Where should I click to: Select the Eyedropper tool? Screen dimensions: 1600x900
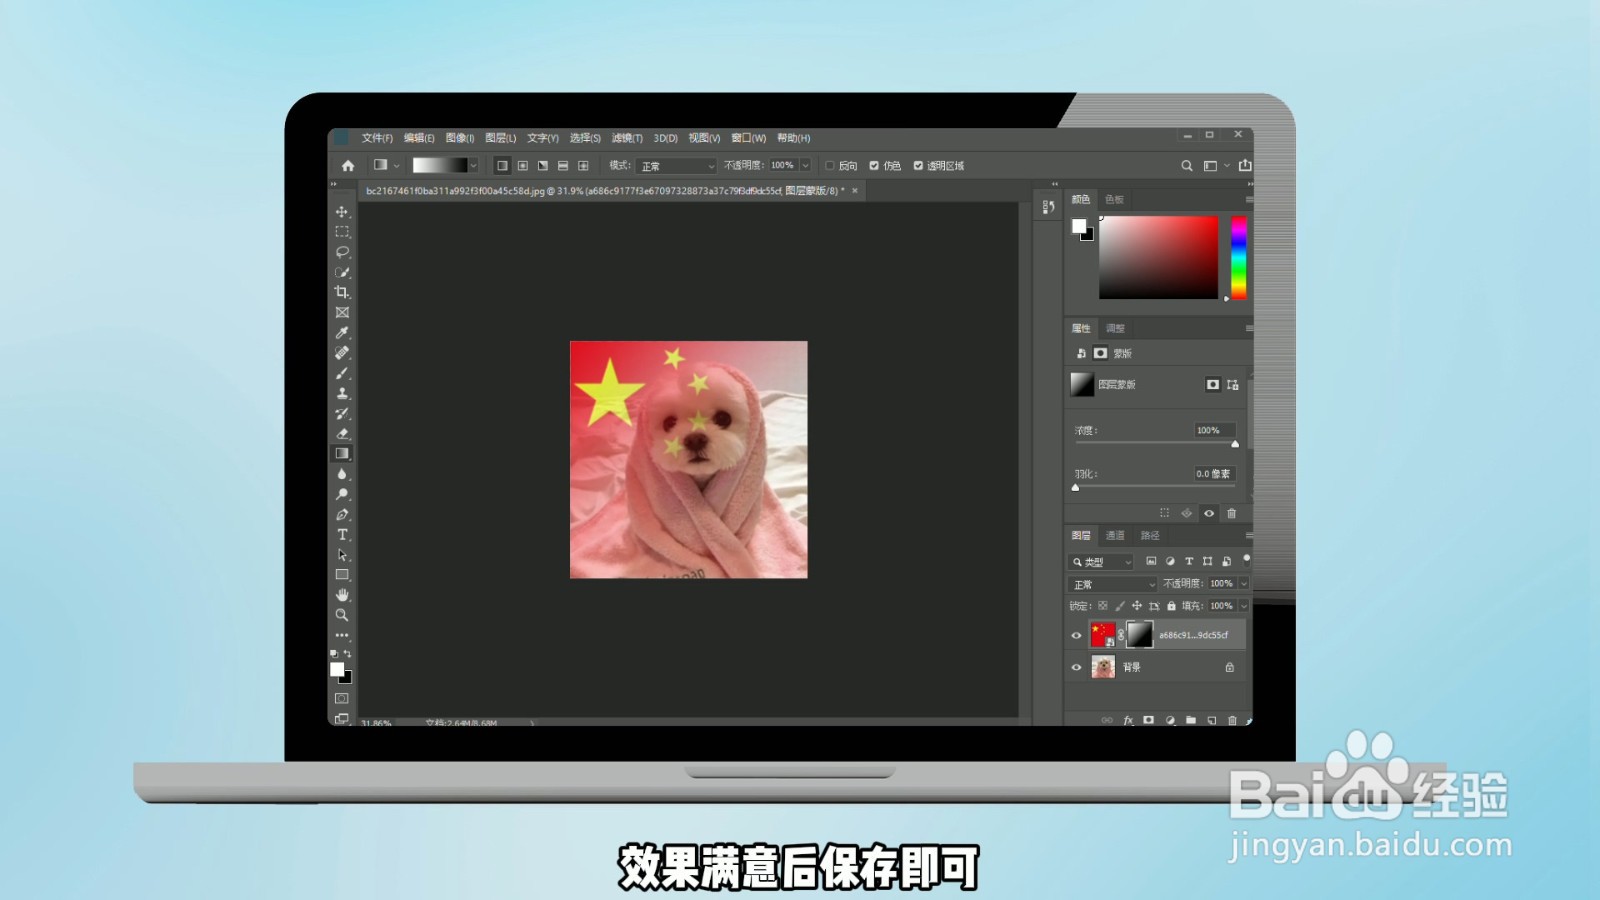(342, 333)
